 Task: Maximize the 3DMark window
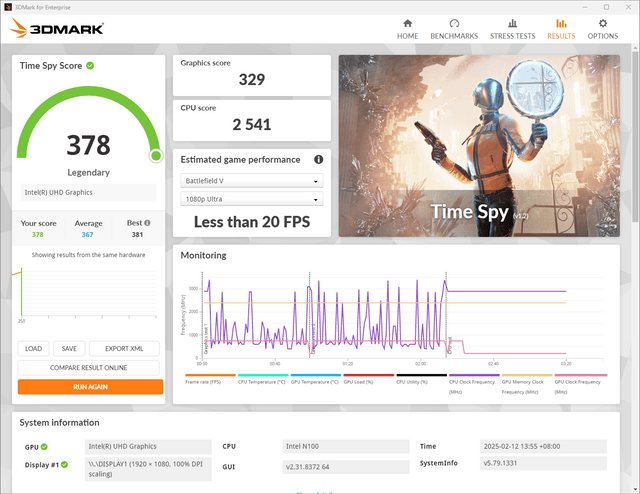tap(606, 7)
